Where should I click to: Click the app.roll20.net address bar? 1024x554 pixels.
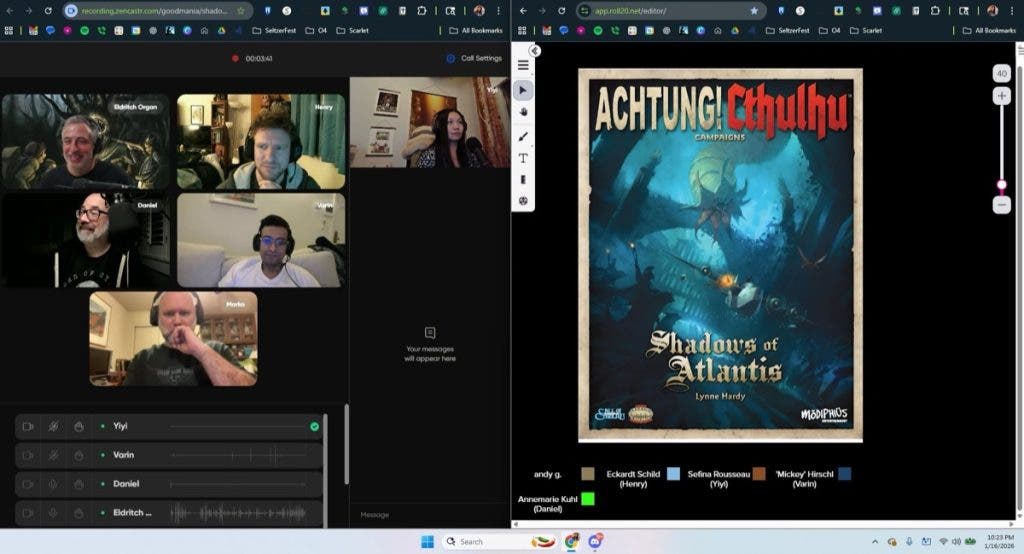pyautogui.click(x=671, y=10)
